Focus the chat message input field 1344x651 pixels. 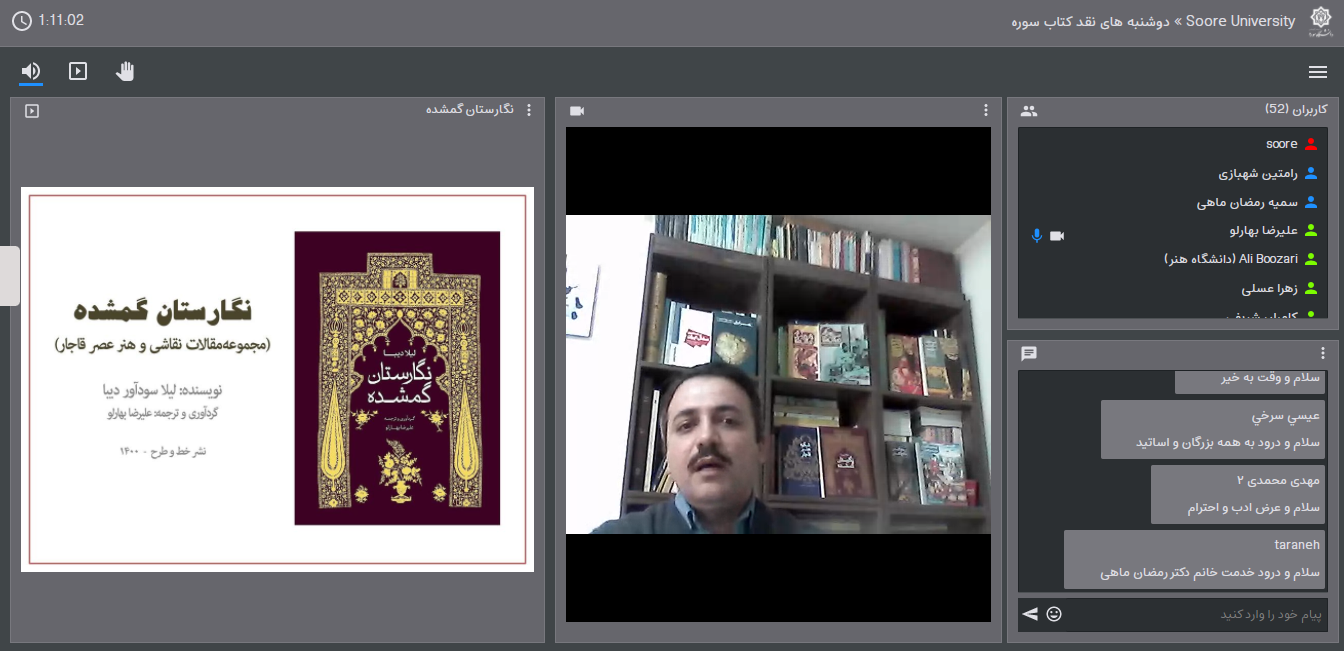[x=1195, y=614]
